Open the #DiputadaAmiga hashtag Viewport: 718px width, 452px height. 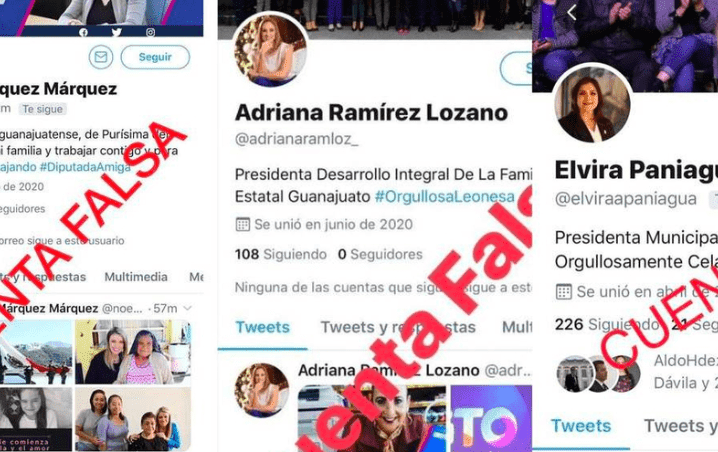coord(85,167)
